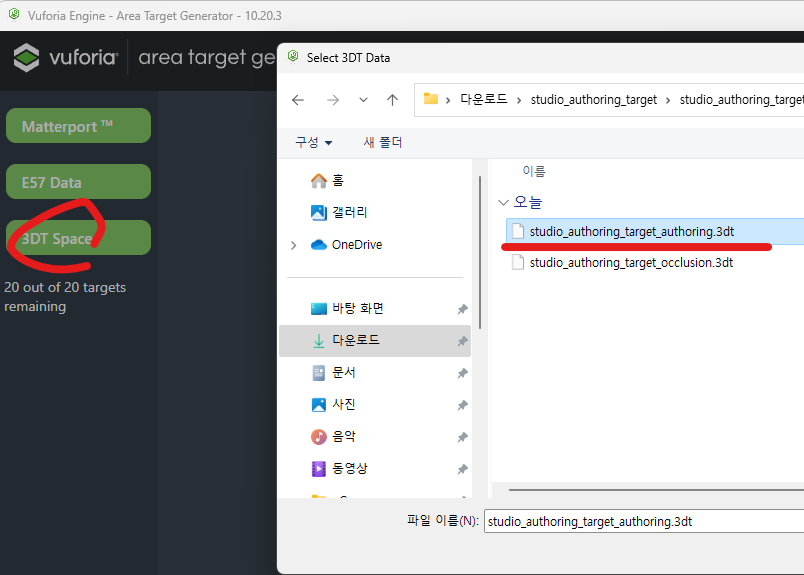Click the 다운로드 breadcrumb in address bar
This screenshot has height=575, width=804.
coord(484,100)
